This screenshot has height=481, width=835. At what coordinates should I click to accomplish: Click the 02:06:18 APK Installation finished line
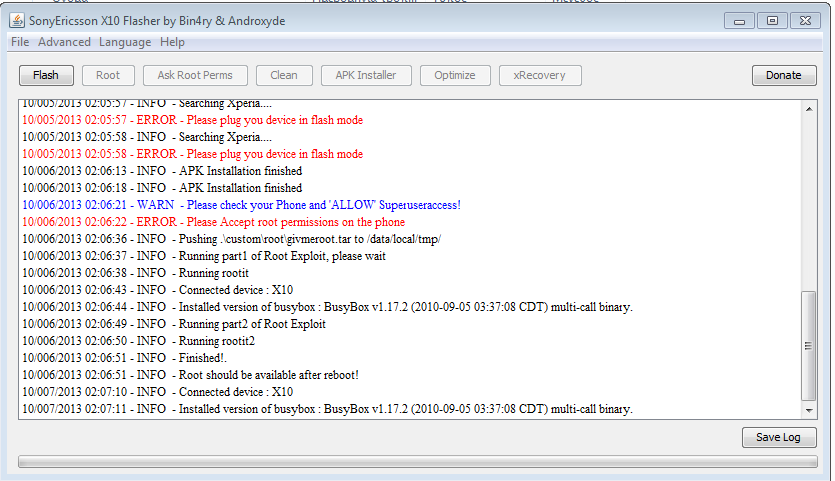pos(162,188)
